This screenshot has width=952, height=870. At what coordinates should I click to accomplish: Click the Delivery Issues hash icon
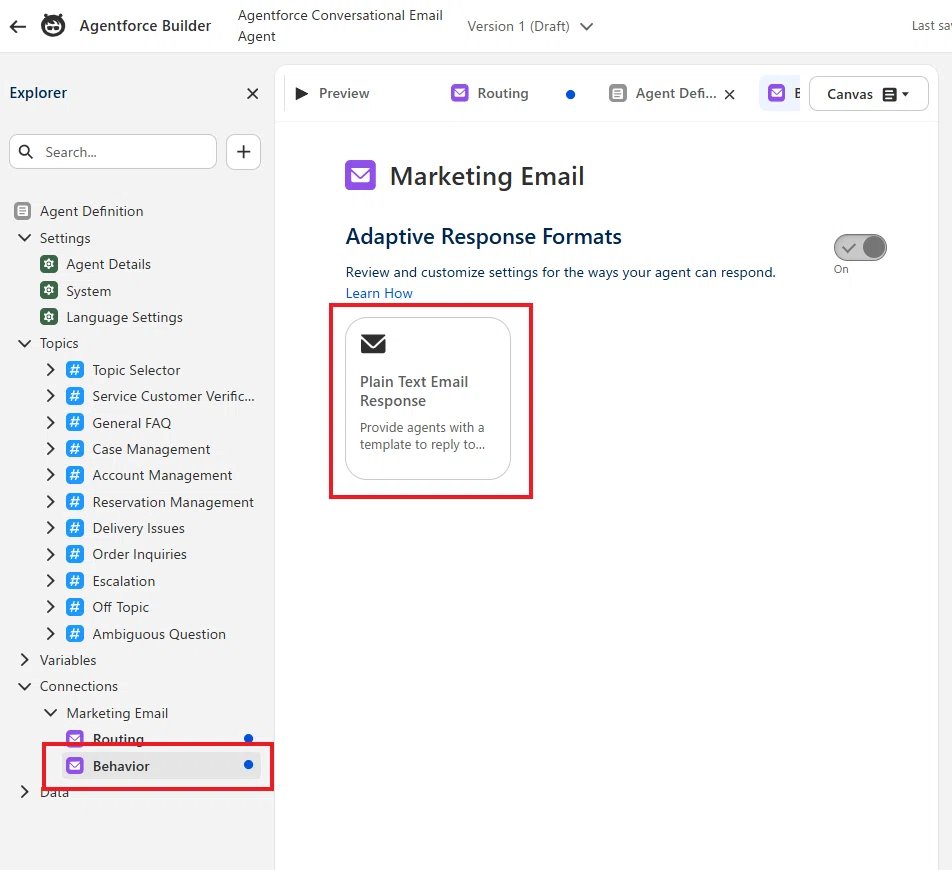[x=75, y=528]
